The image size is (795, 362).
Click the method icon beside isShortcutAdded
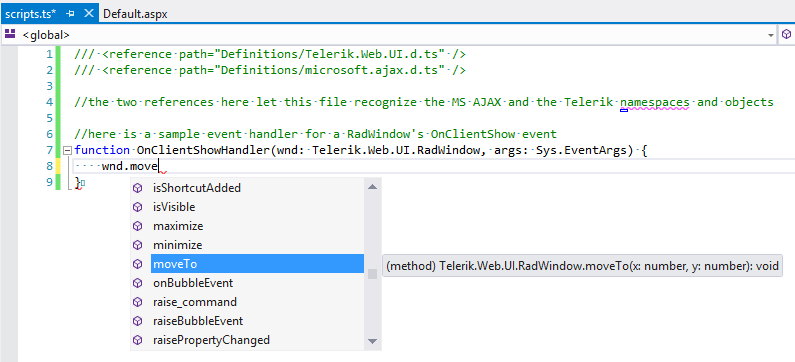pyautogui.click(x=137, y=188)
